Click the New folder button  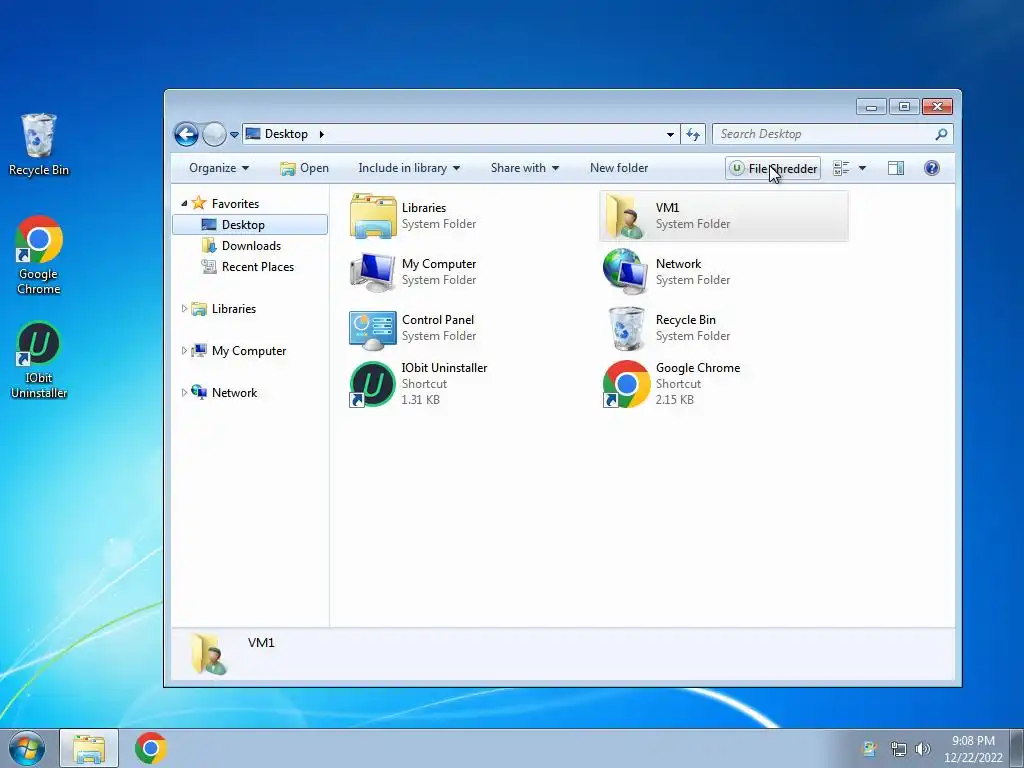point(619,168)
